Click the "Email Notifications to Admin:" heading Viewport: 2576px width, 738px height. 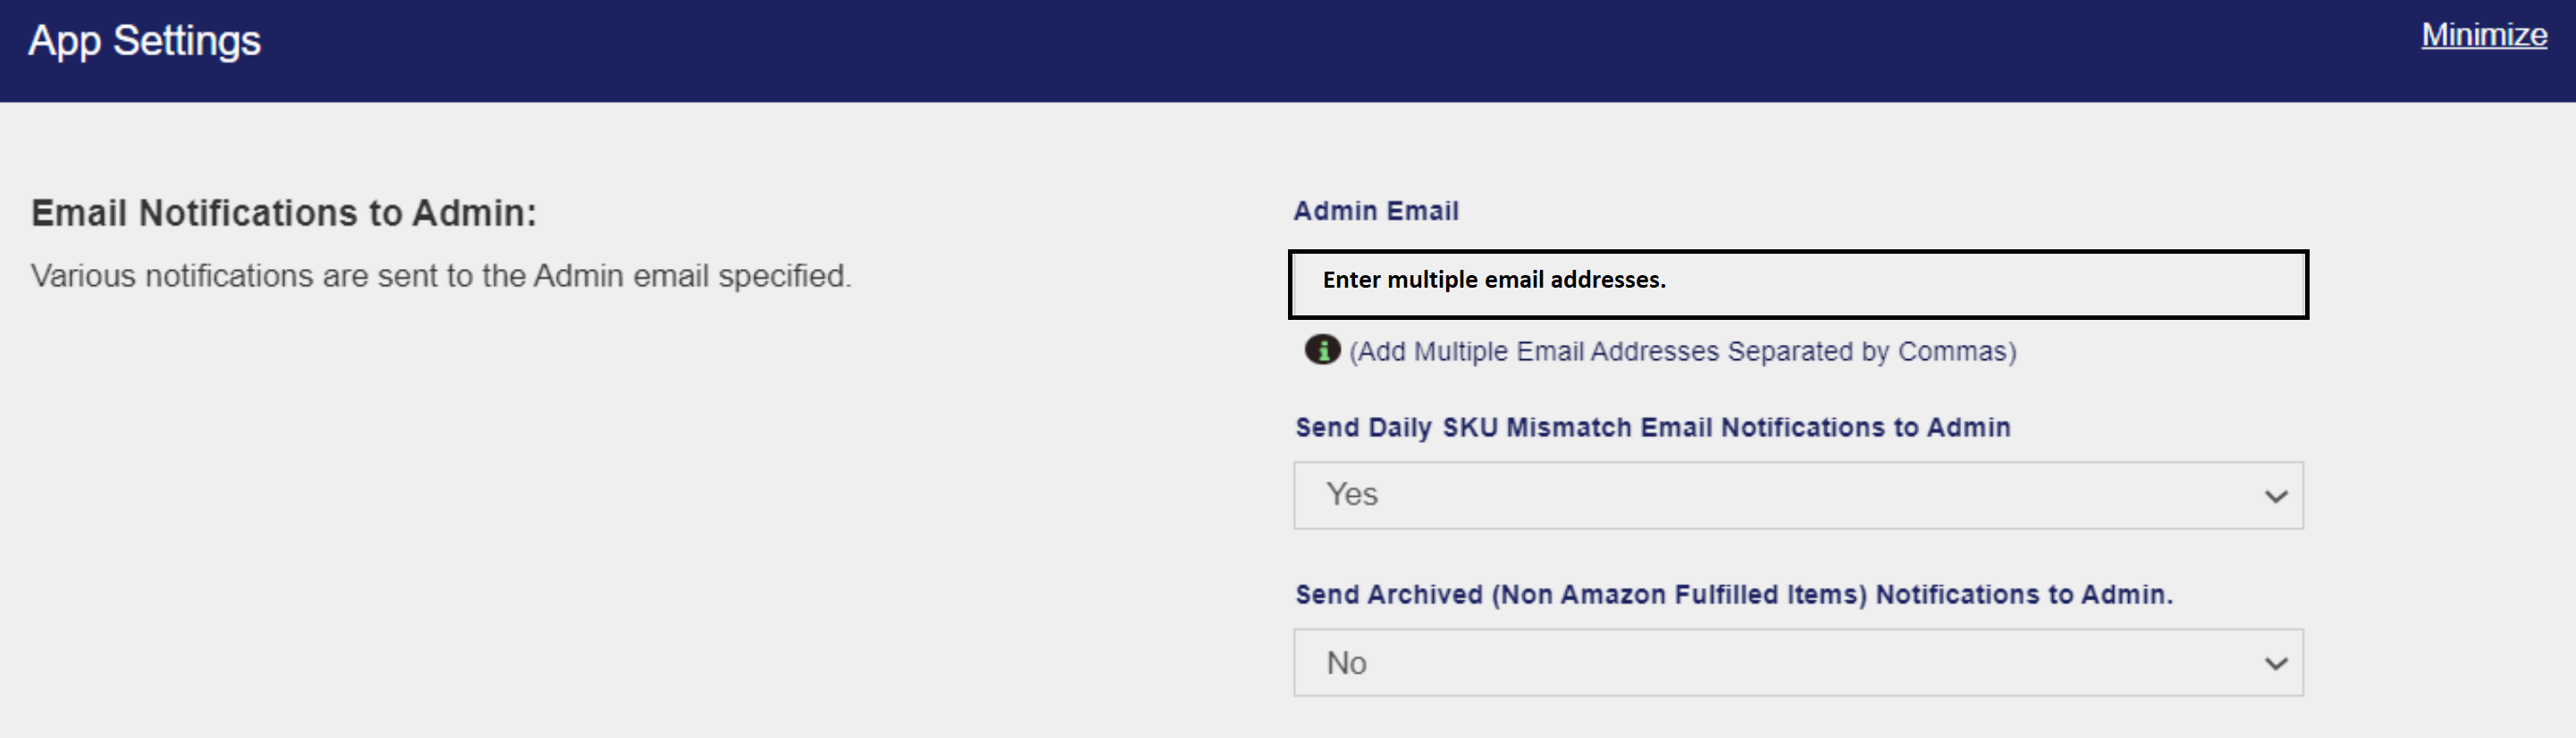tap(284, 213)
